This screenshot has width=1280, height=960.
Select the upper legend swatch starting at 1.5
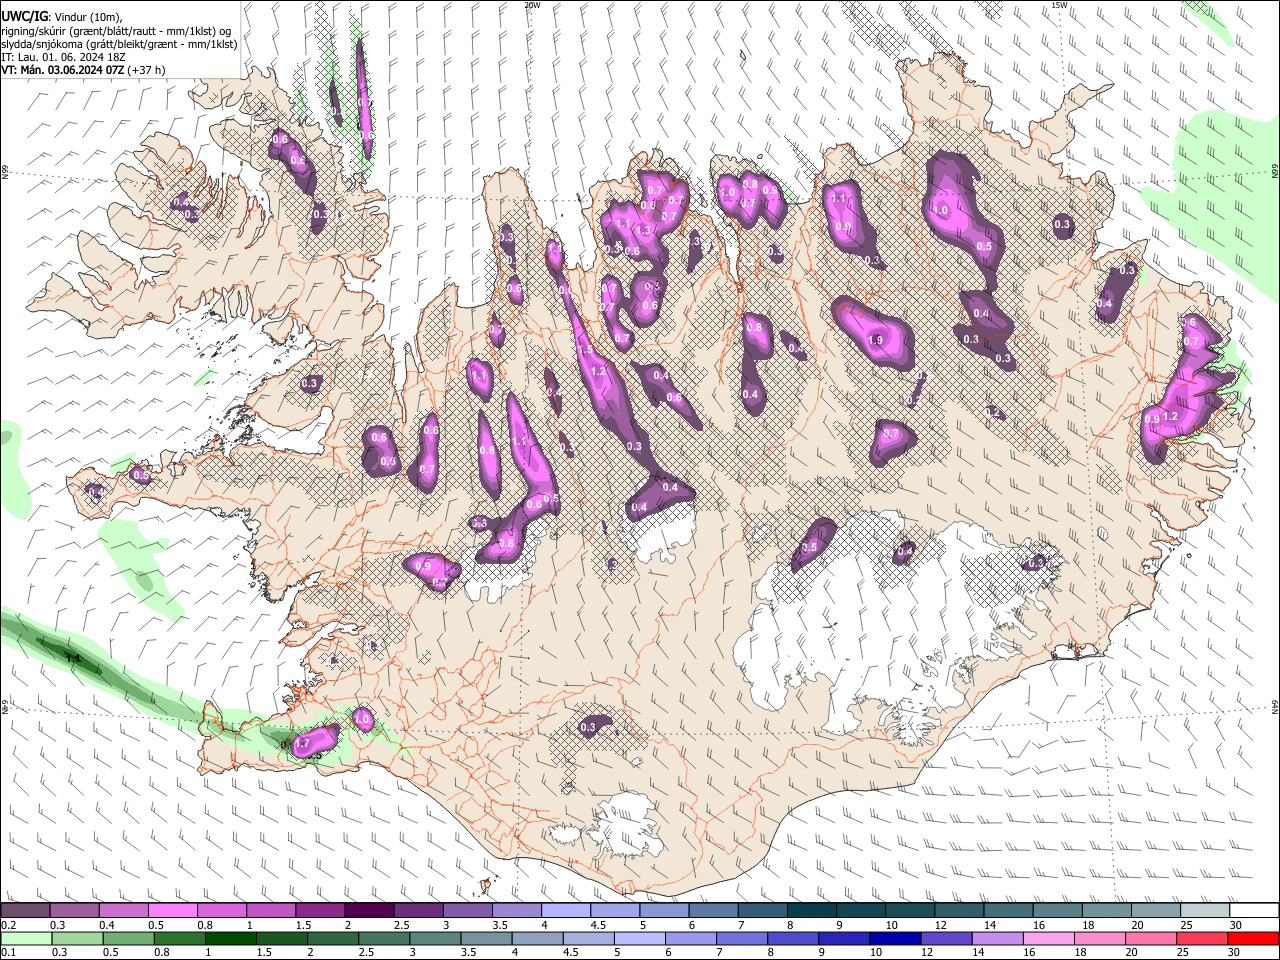tap(320, 911)
